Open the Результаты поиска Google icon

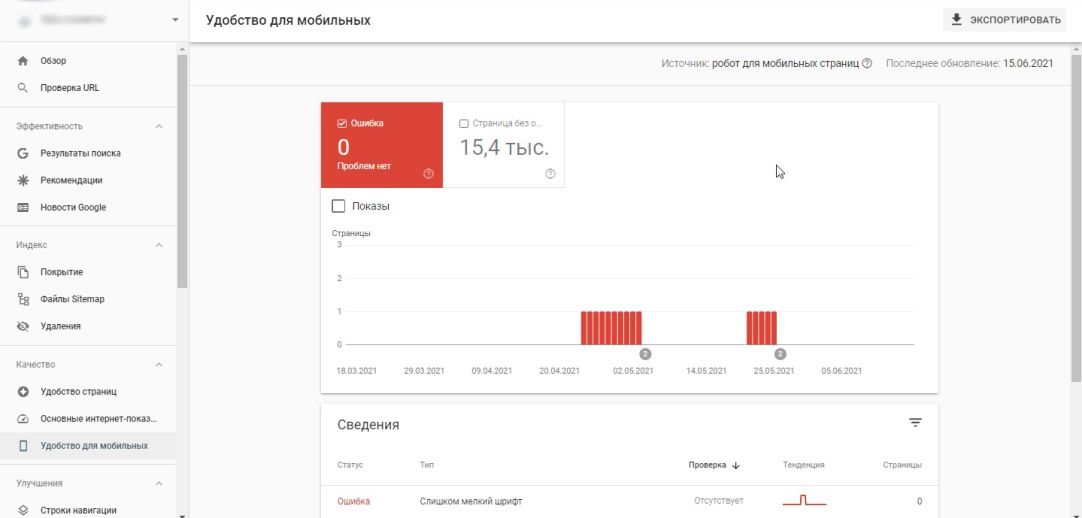point(23,153)
